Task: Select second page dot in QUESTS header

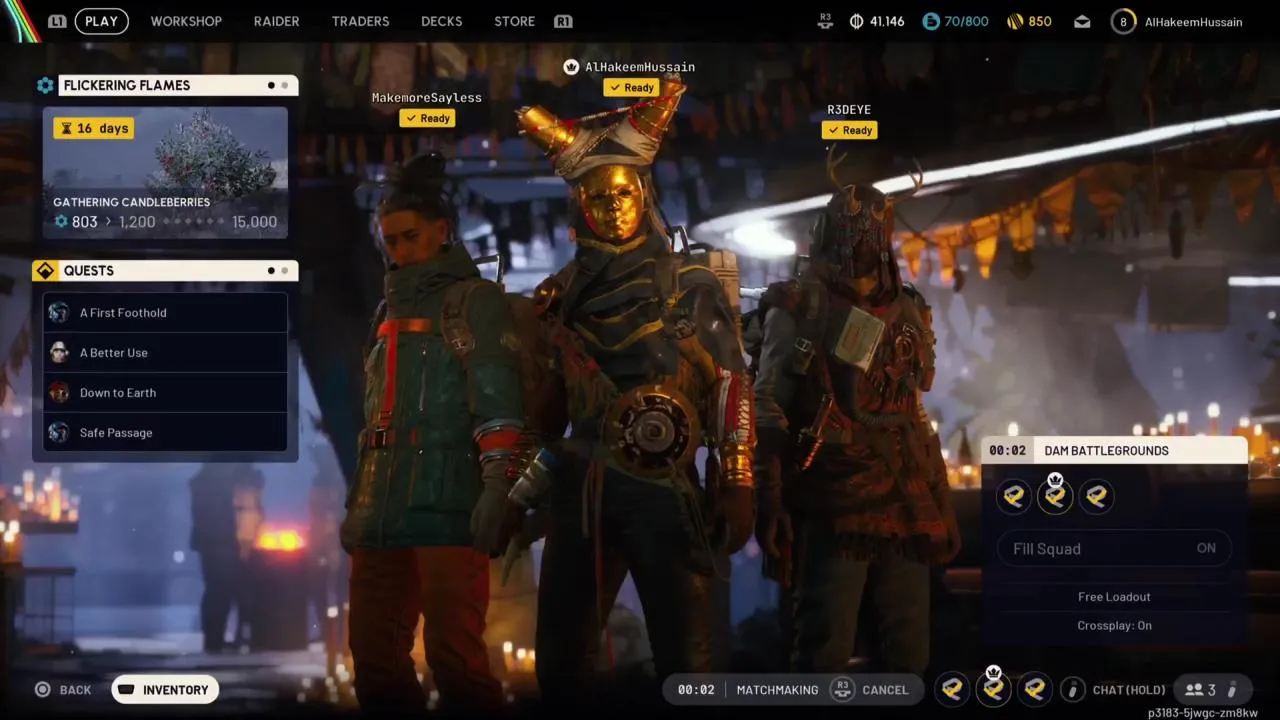Action: [x=285, y=271]
